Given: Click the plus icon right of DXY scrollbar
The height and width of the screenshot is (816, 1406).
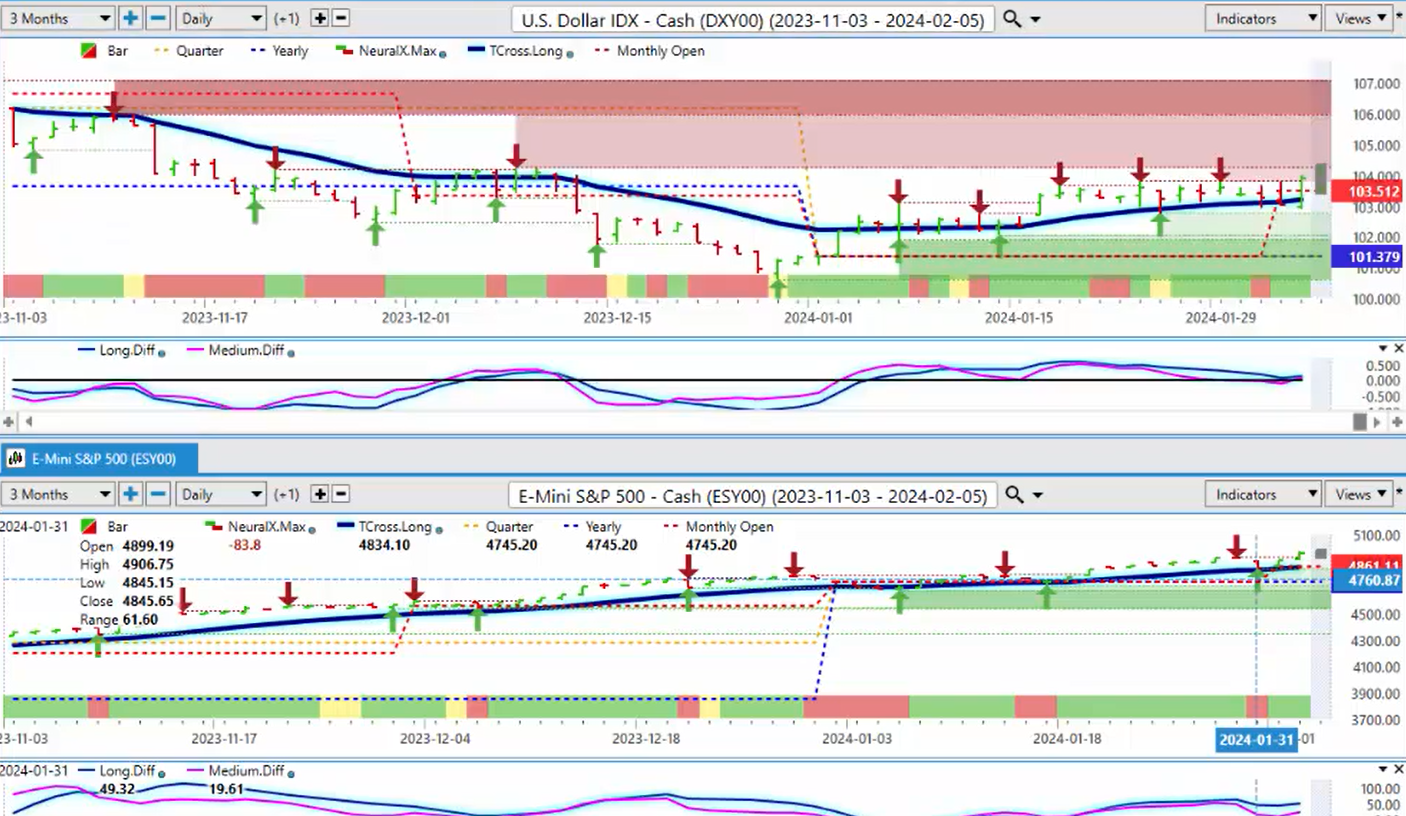Looking at the screenshot, I should [x=1396, y=422].
